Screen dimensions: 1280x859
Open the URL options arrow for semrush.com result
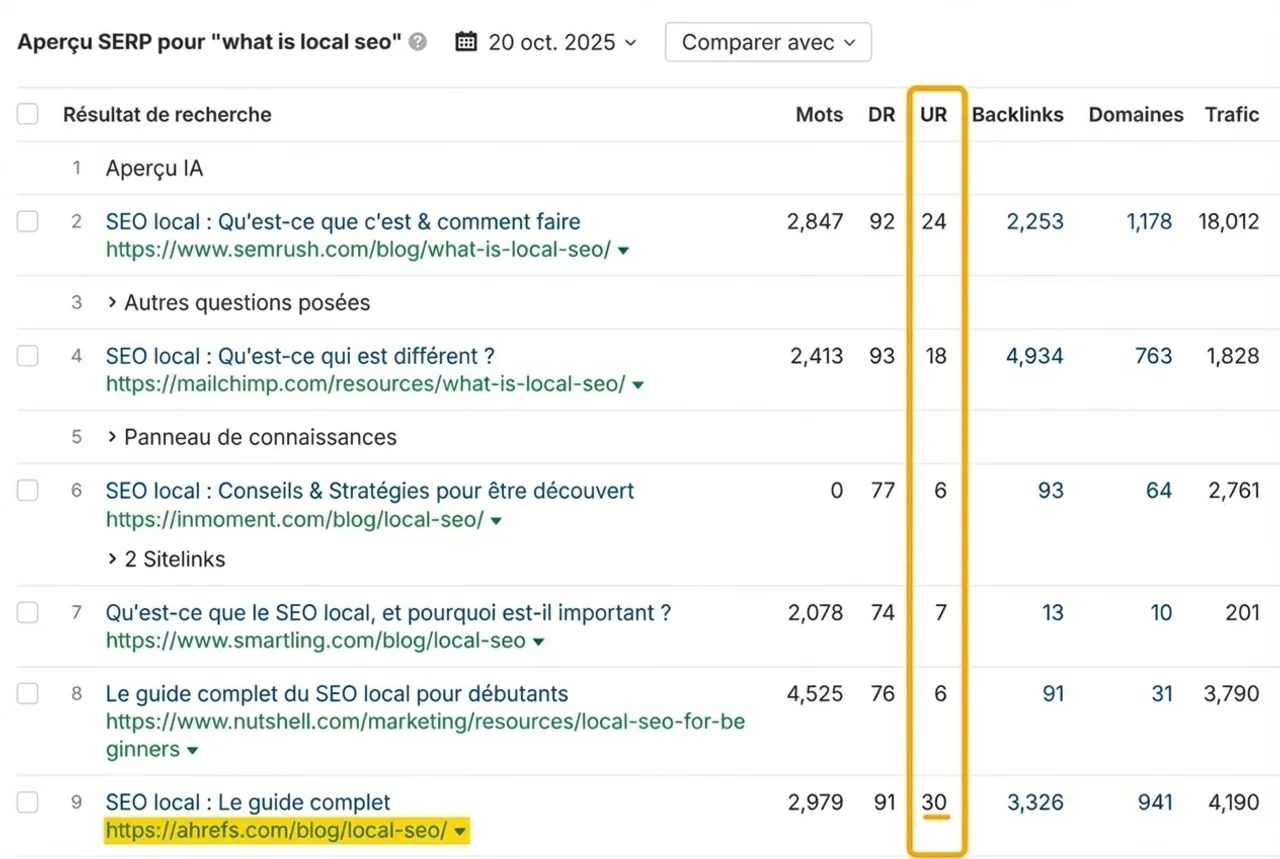(x=624, y=251)
